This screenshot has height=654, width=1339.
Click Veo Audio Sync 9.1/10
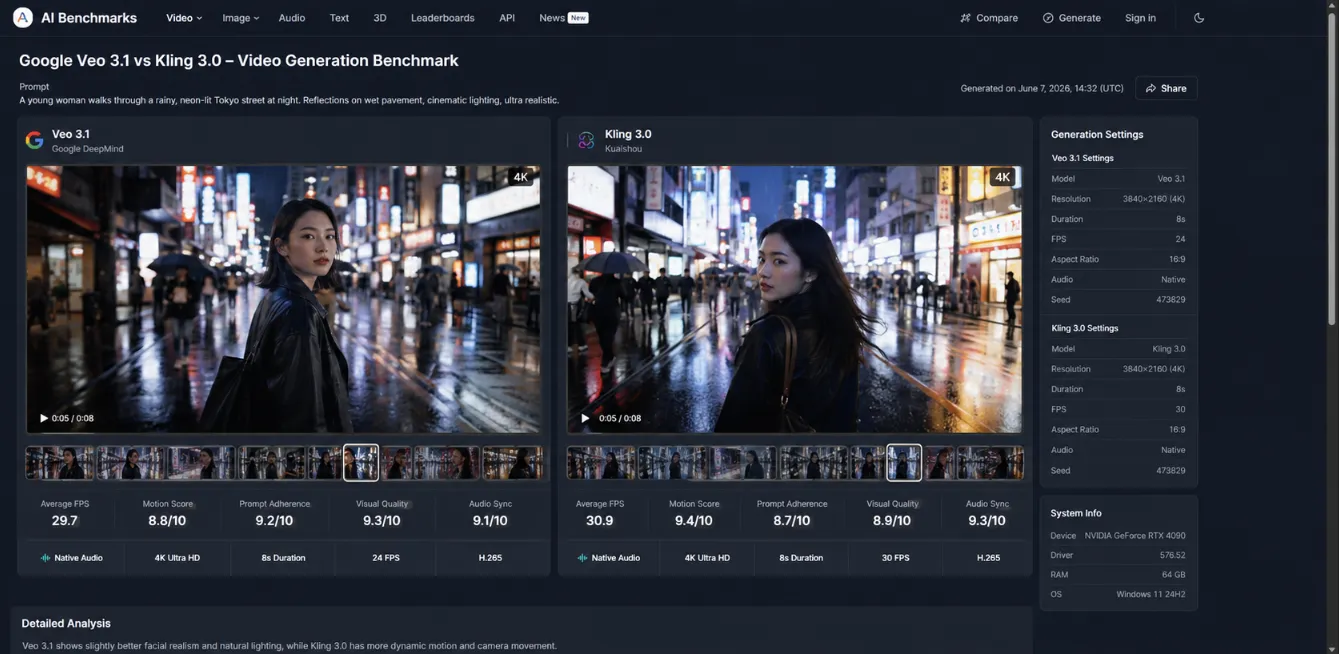(x=490, y=521)
